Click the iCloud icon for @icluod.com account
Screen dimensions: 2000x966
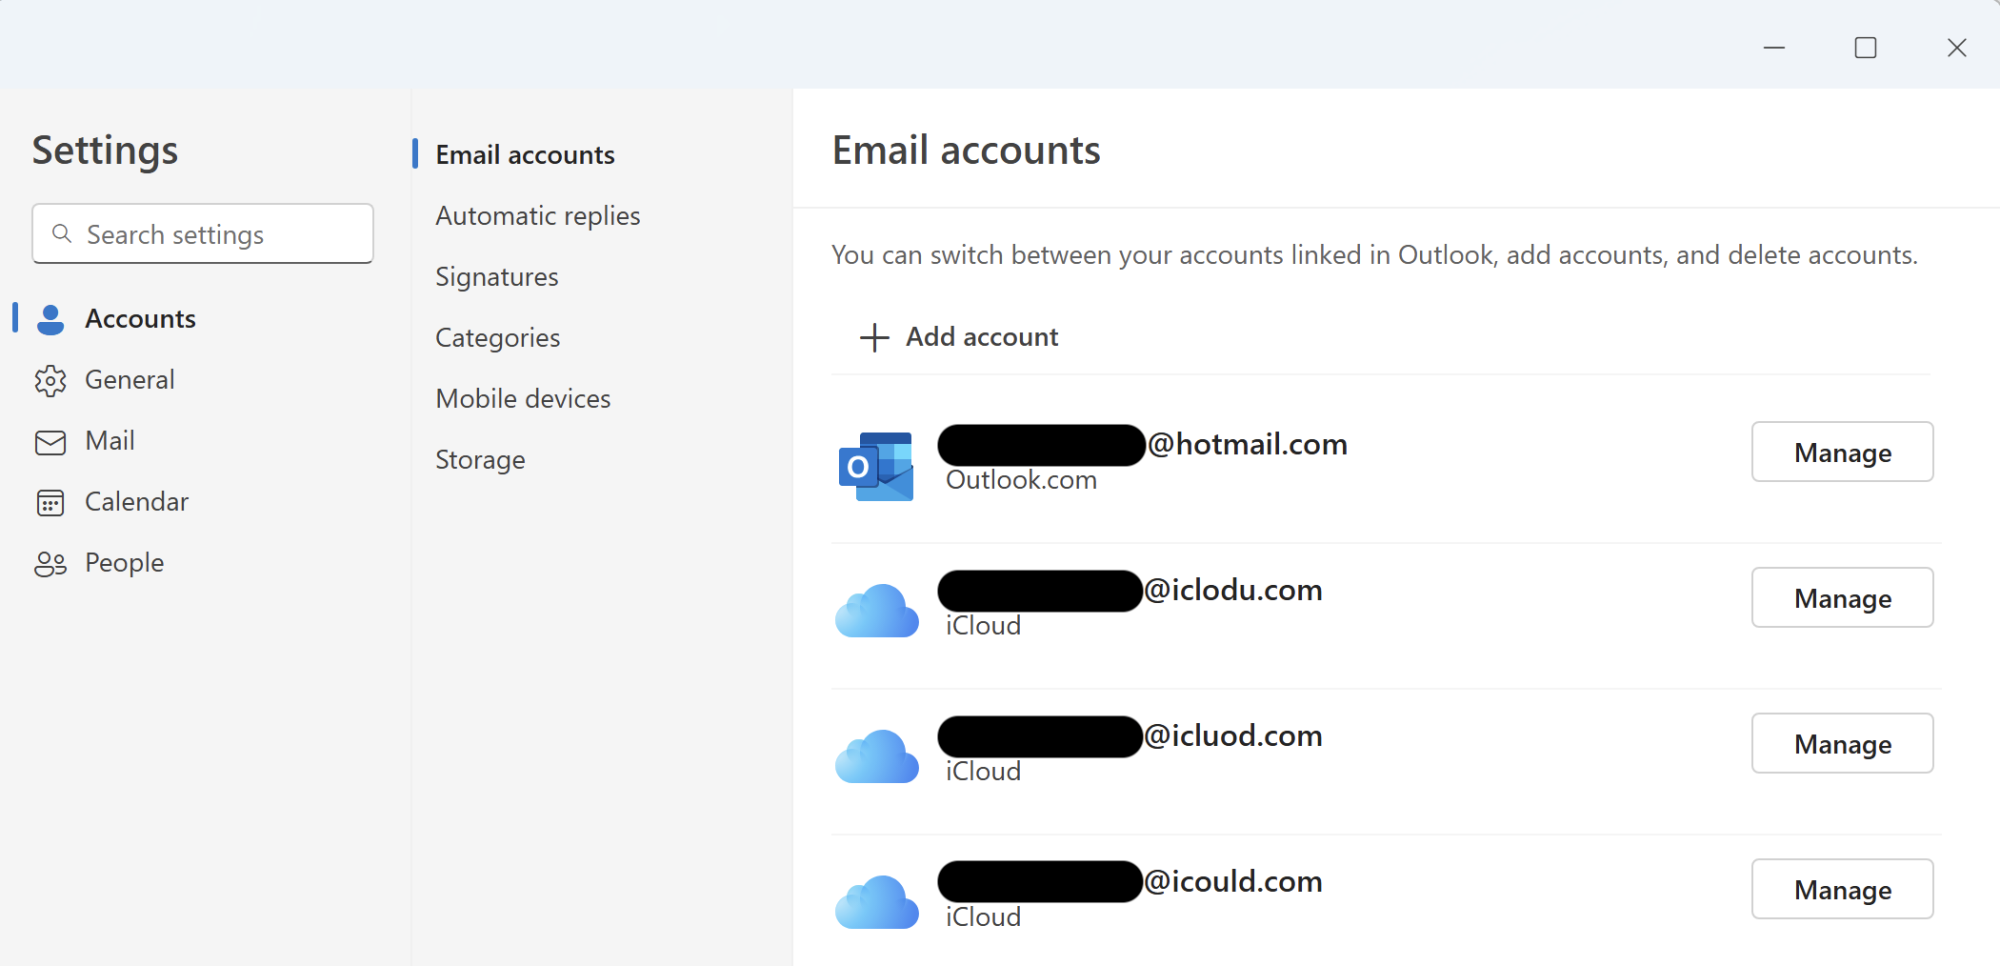pos(877,756)
